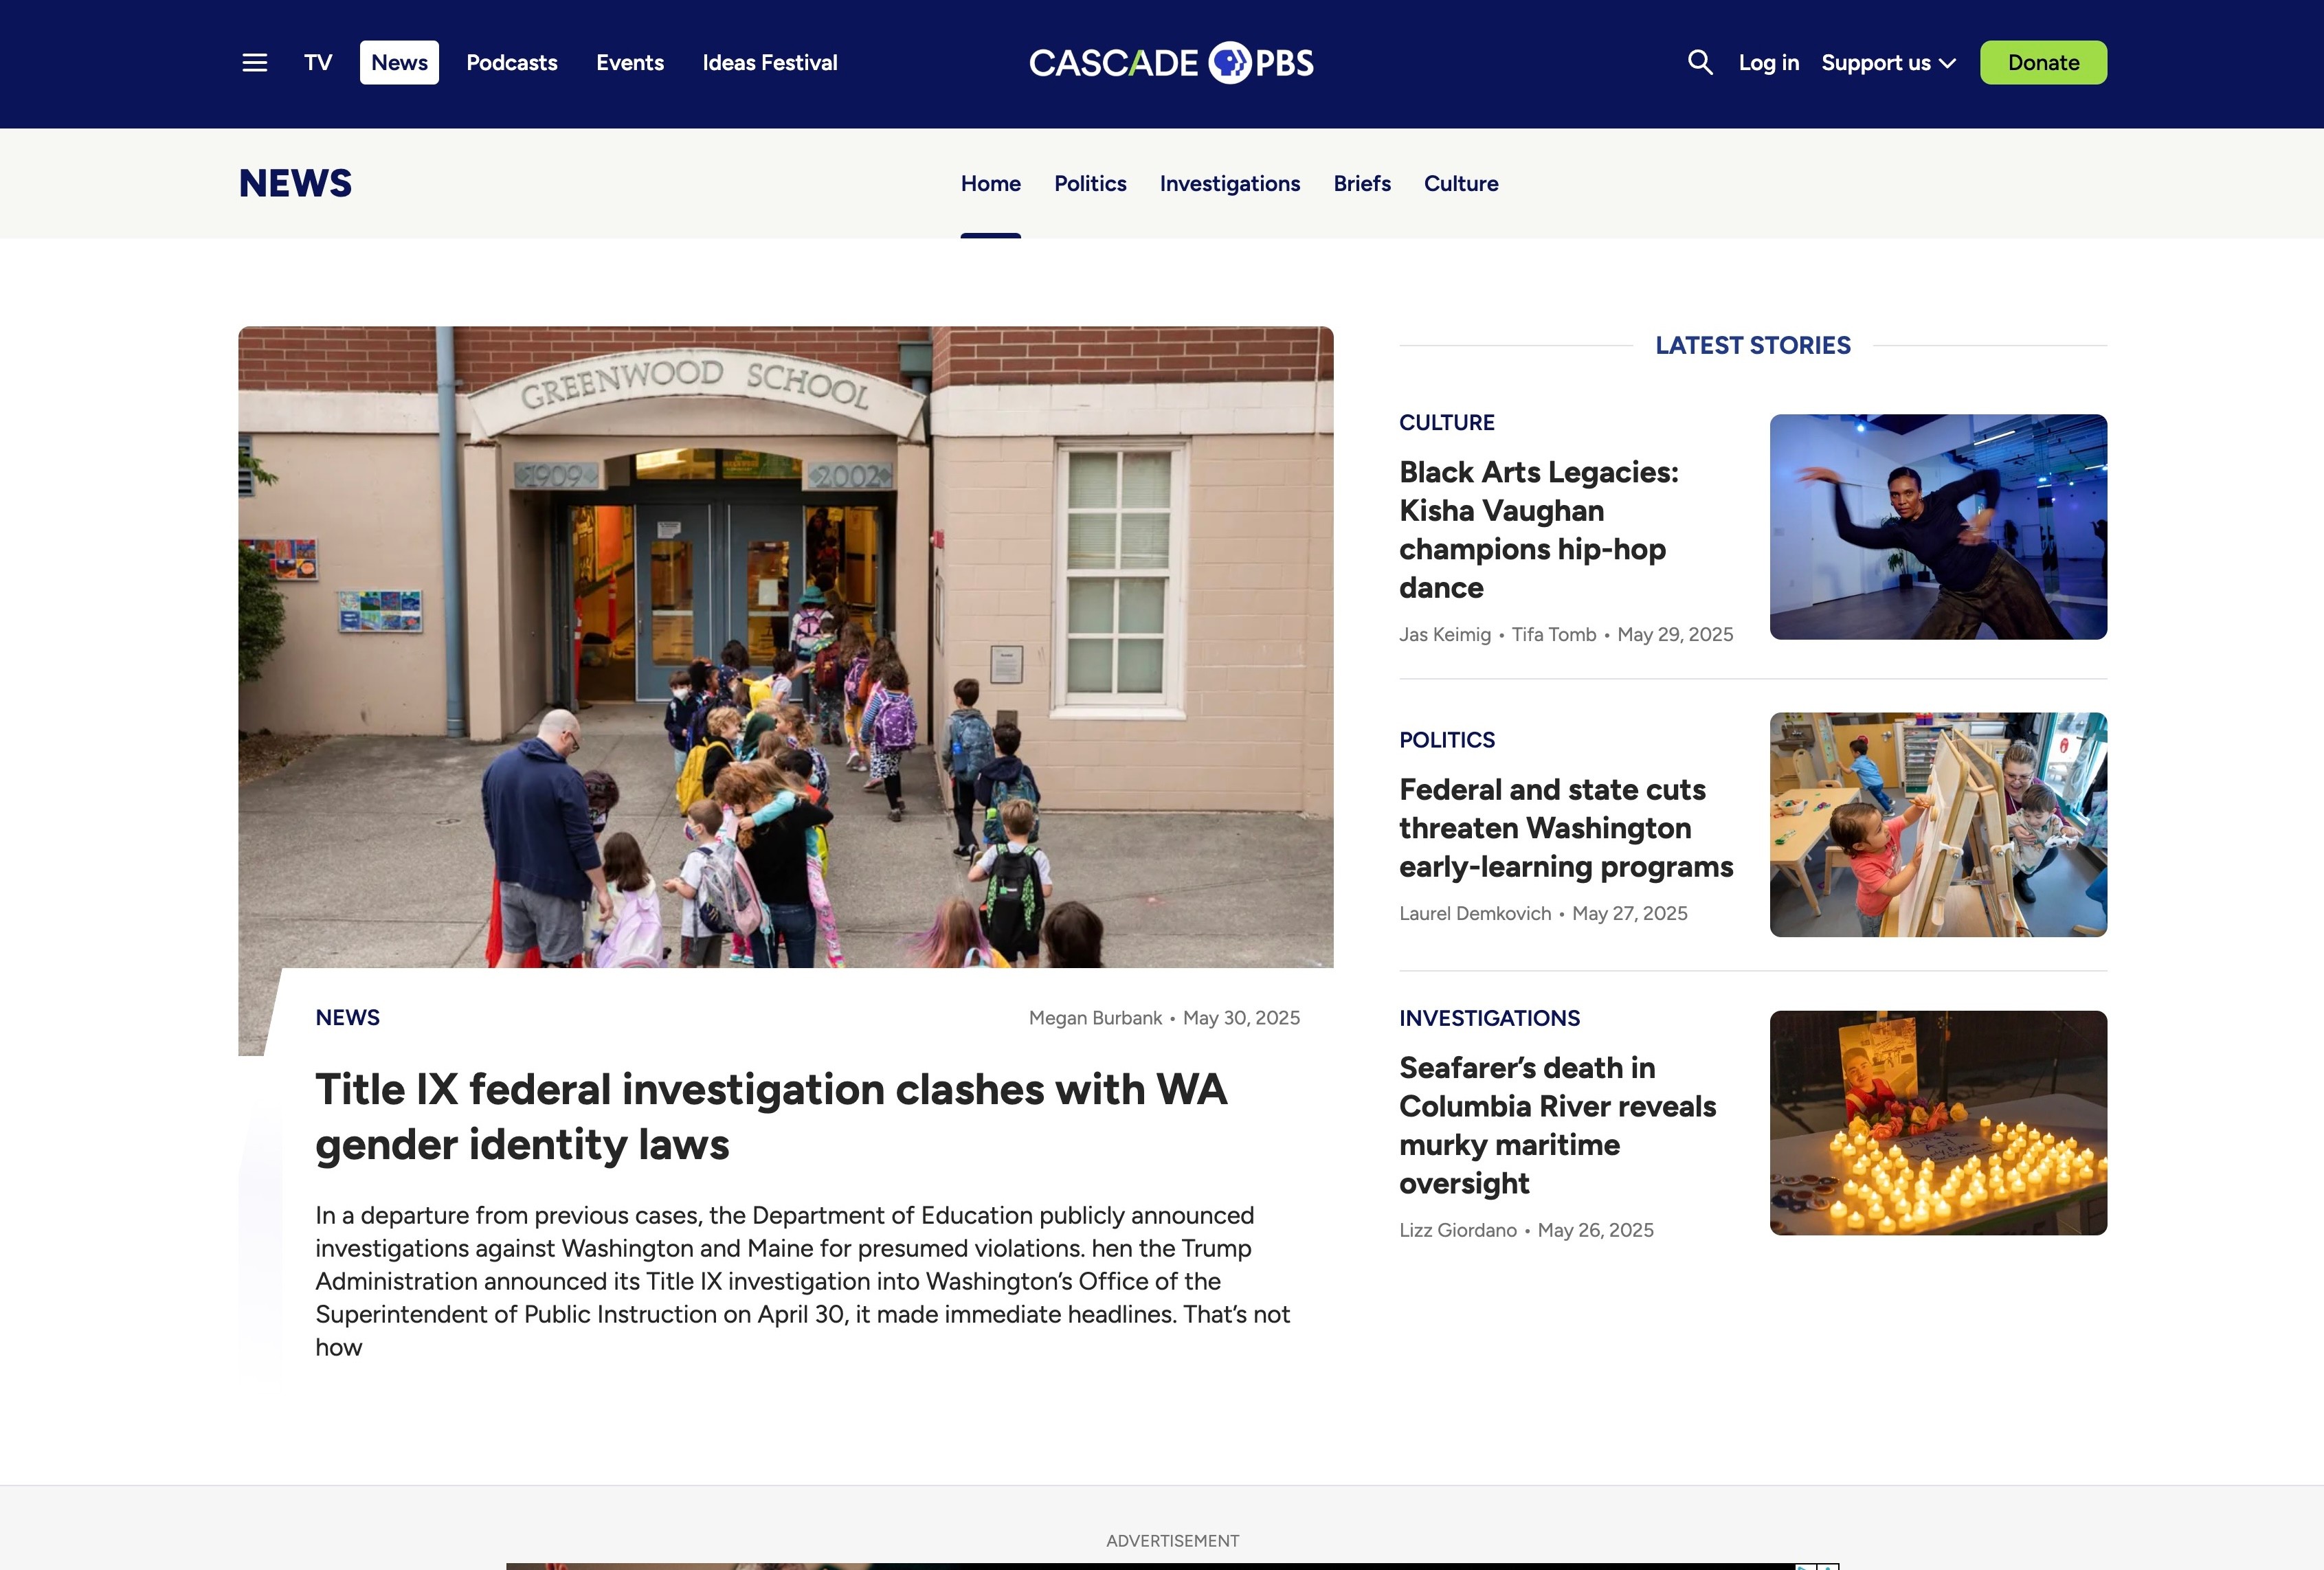Open Podcasts in top navigation
Screen dimensions: 2324x1570
click(512, 63)
